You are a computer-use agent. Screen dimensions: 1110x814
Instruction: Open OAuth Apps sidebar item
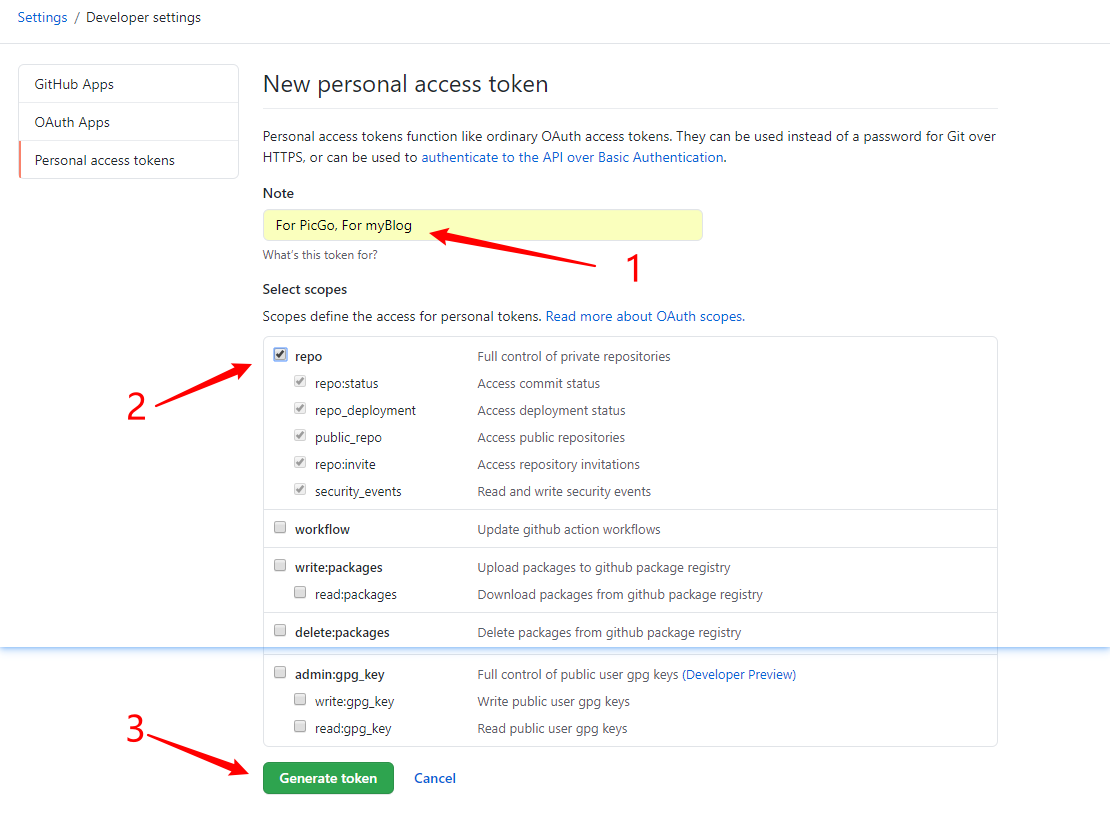(72, 122)
